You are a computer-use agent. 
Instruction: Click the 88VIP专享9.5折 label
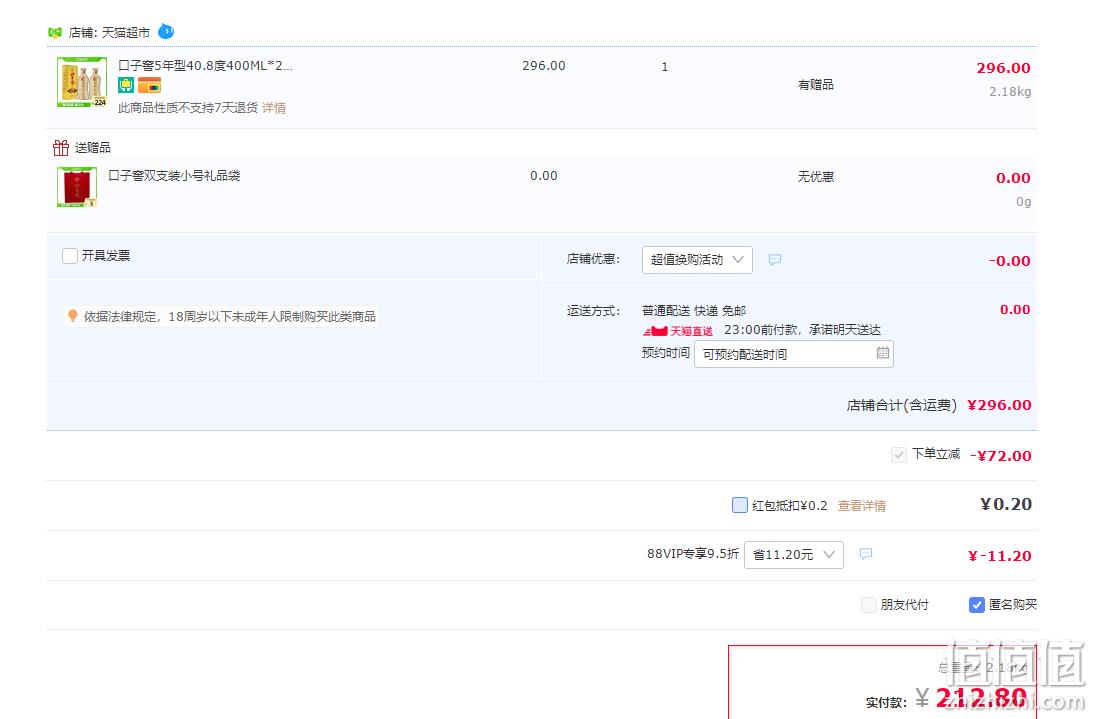click(692, 554)
